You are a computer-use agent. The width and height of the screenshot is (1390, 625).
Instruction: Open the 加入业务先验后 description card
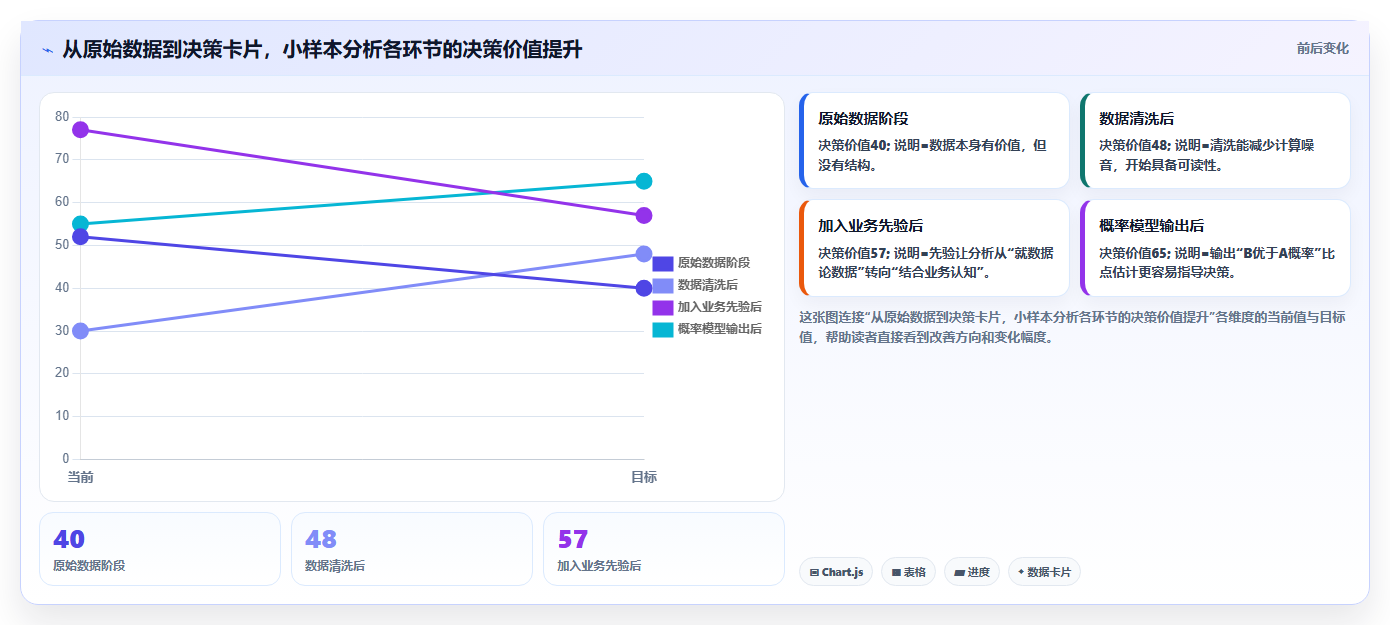pyautogui.click(x=934, y=248)
